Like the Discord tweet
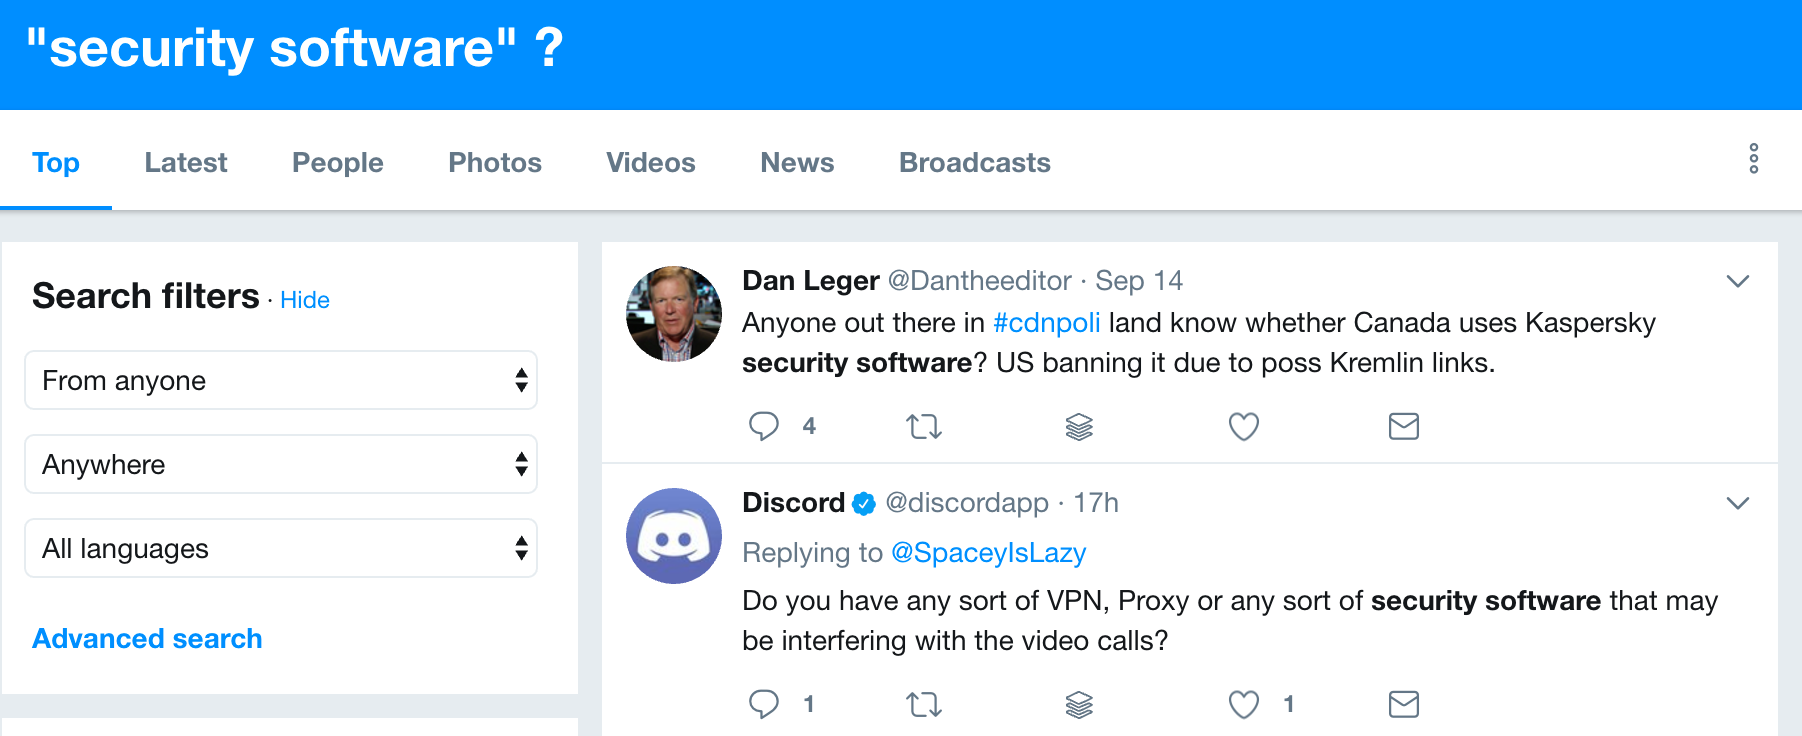Viewport: 1802px width, 736px height. [x=1243, y=705]
